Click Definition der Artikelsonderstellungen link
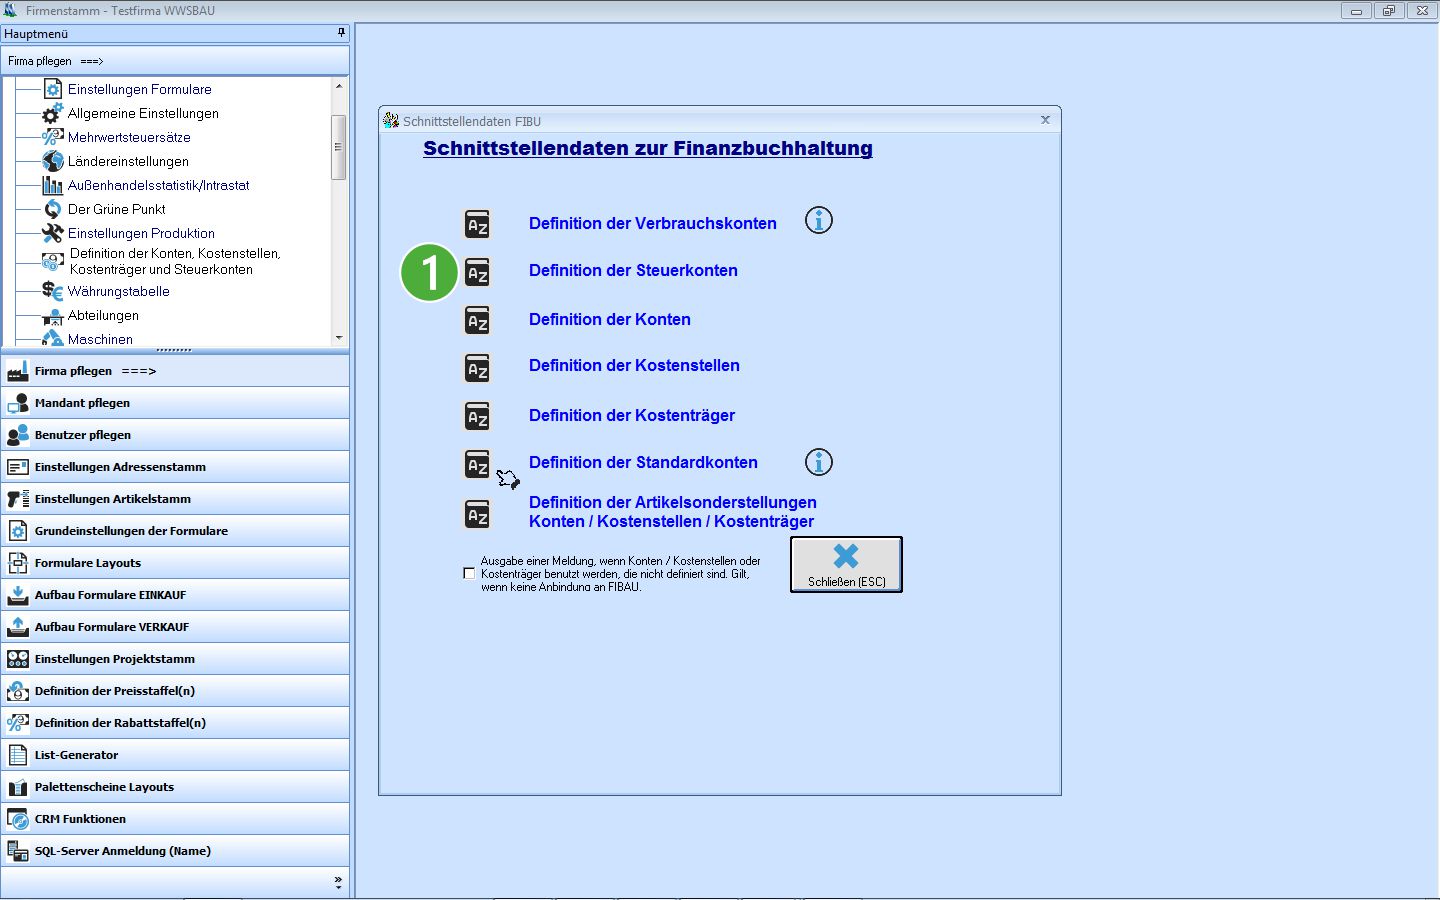Screen dimensions: 1440x900 point(672,512)
